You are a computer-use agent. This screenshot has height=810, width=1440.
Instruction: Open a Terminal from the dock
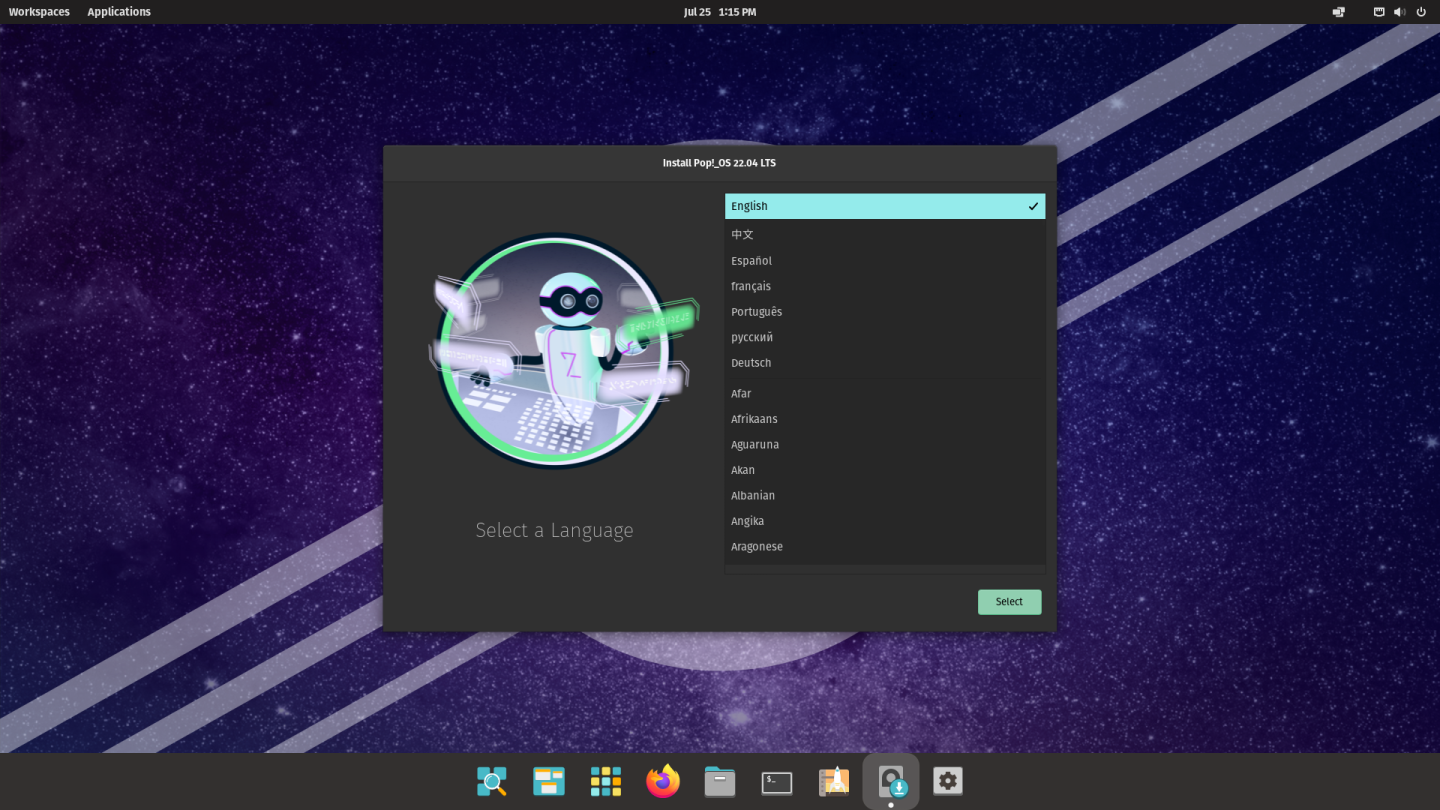[x=776, y=781]
